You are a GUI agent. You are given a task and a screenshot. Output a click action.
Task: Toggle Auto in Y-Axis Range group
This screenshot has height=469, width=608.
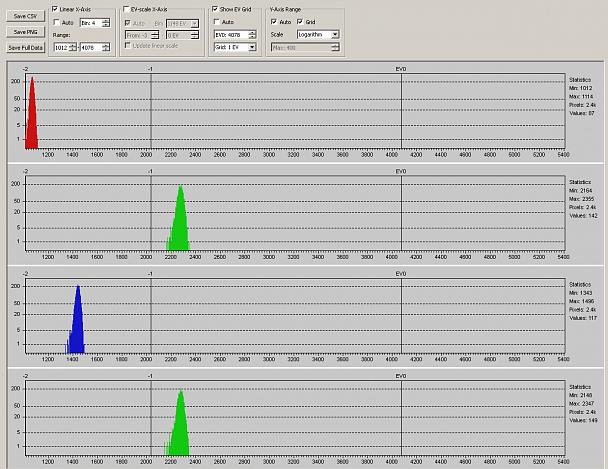pos(274,22)
